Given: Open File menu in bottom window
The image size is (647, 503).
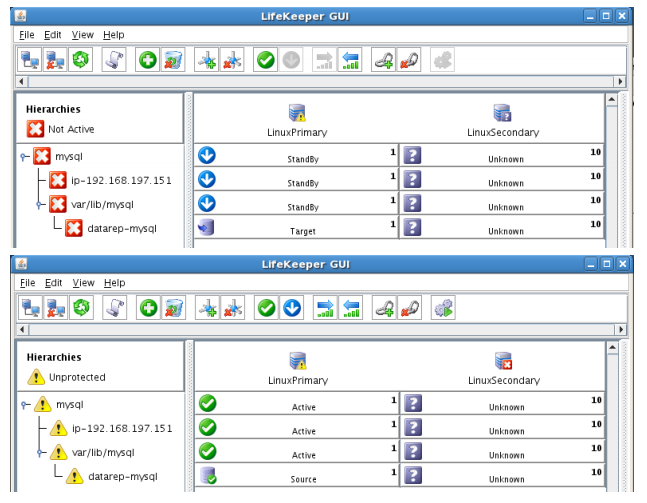Looking at the screenshot, I should click(28, 283).
